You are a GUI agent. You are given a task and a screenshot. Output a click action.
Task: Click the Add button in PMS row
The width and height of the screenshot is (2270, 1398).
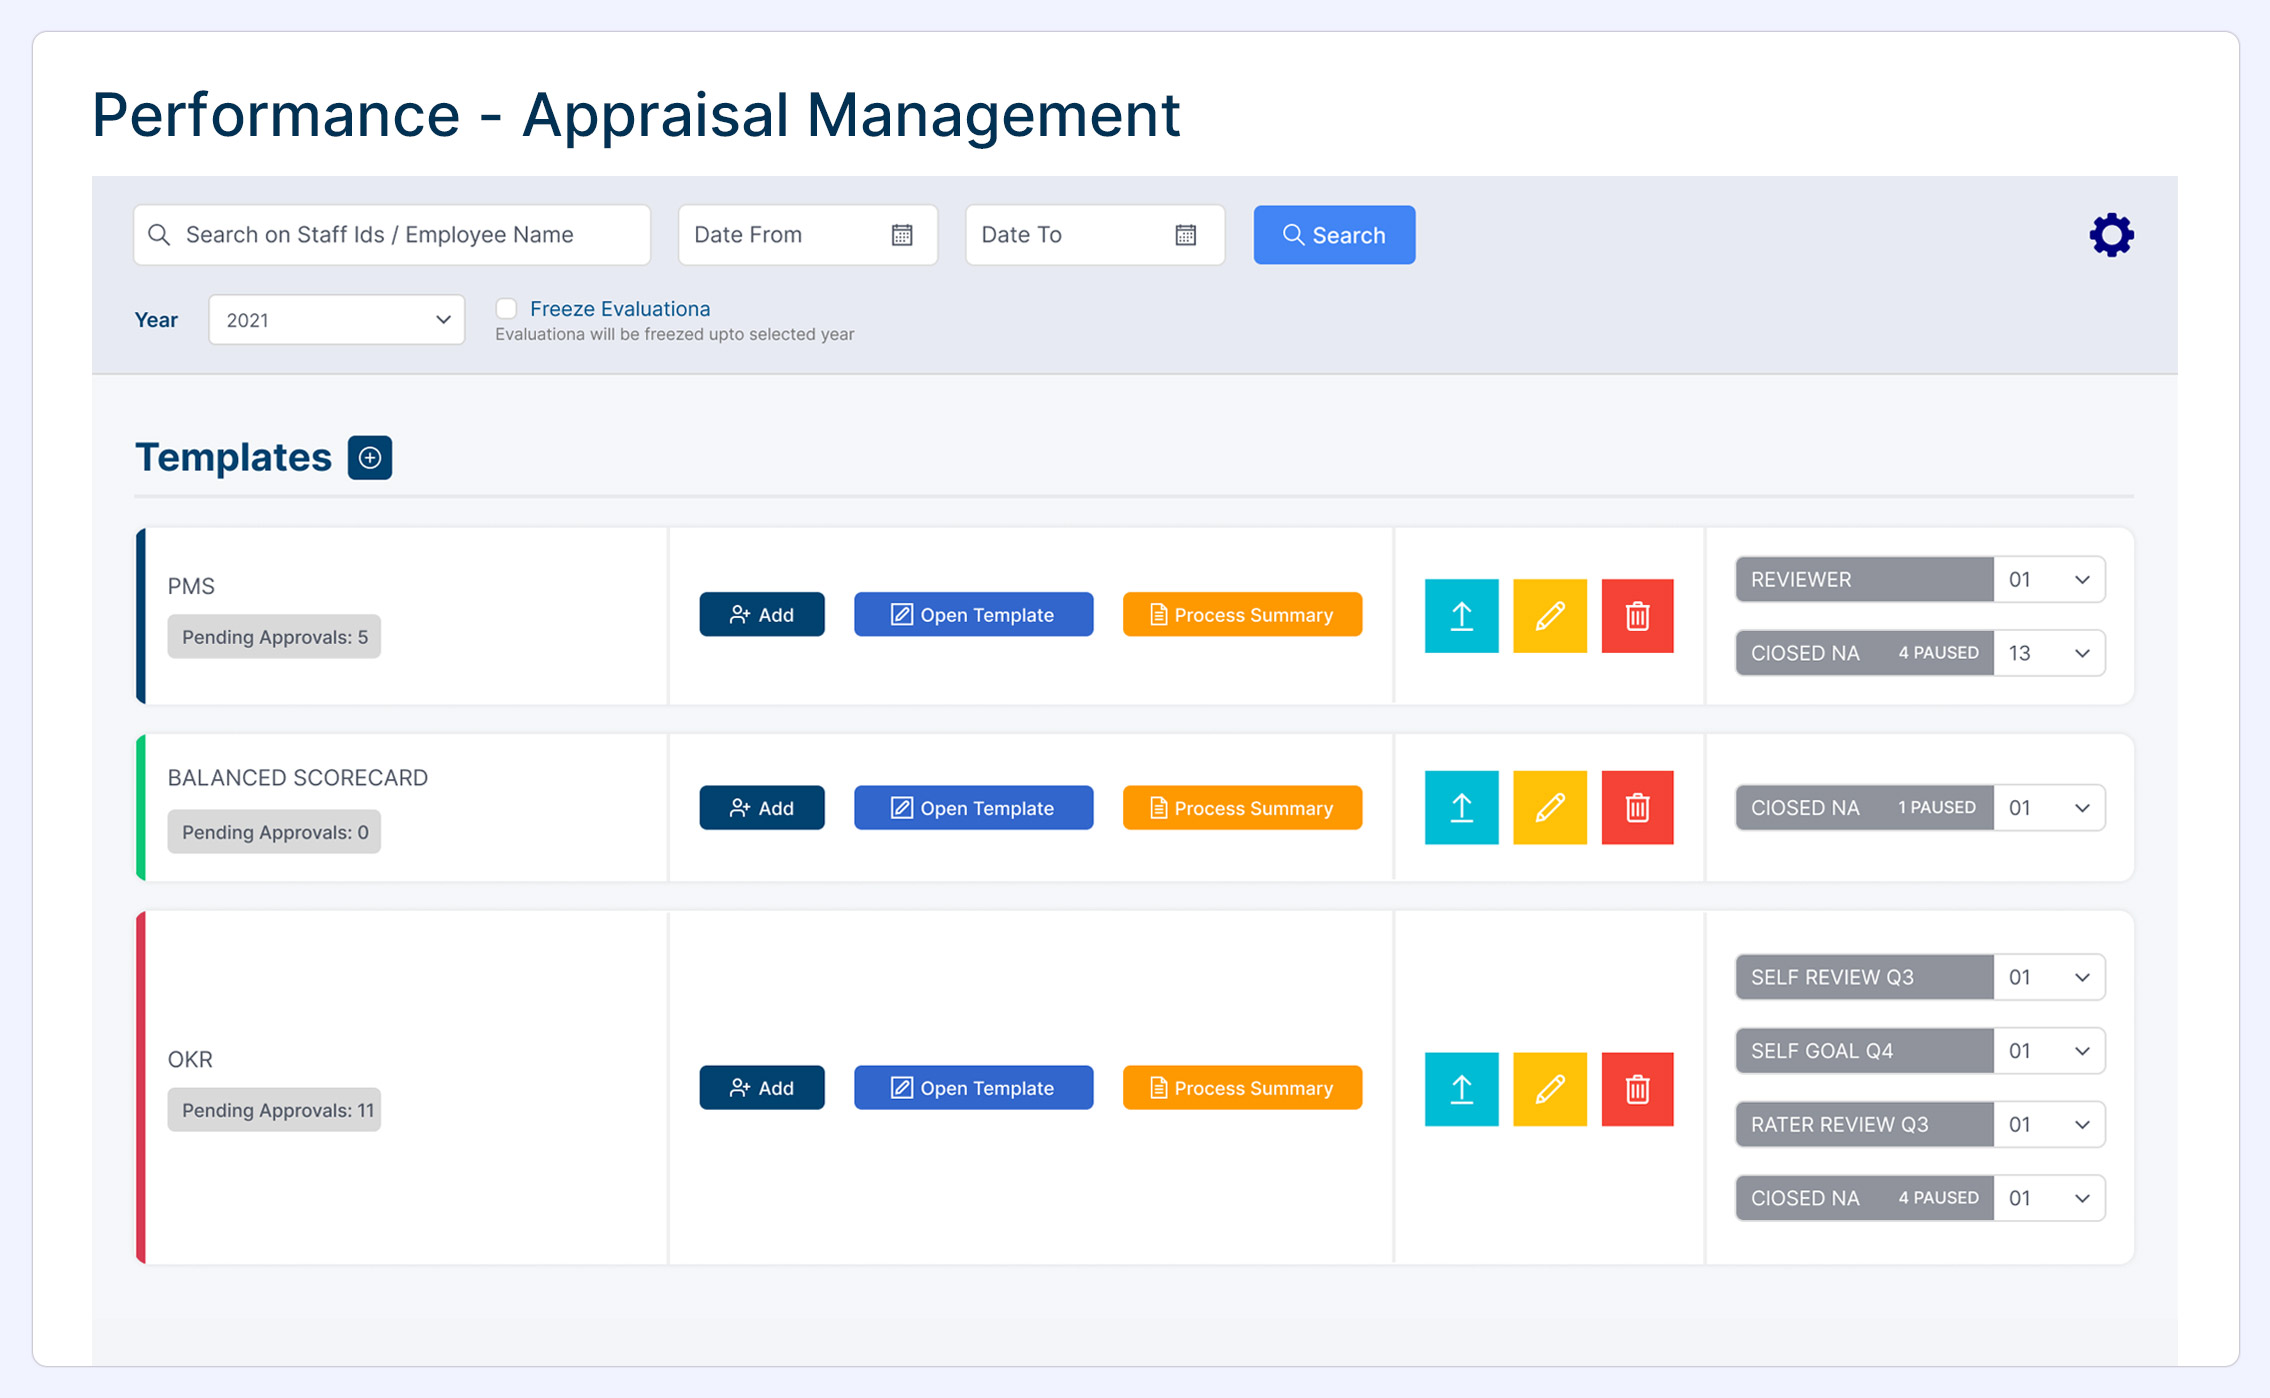(x=762, y=615)
